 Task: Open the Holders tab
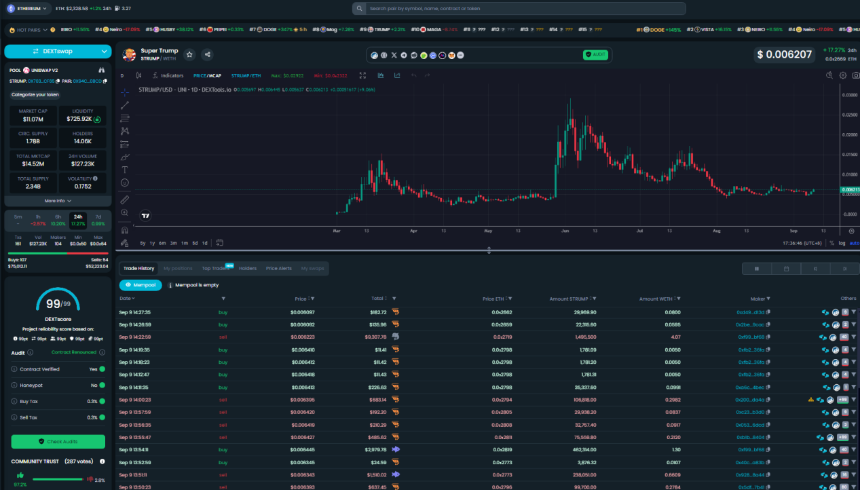247,268
